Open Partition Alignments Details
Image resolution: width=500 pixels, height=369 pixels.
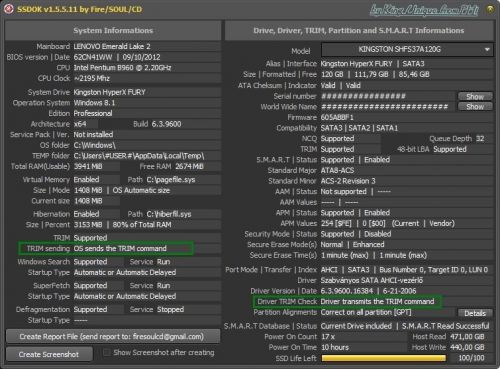tap(475, 313)
